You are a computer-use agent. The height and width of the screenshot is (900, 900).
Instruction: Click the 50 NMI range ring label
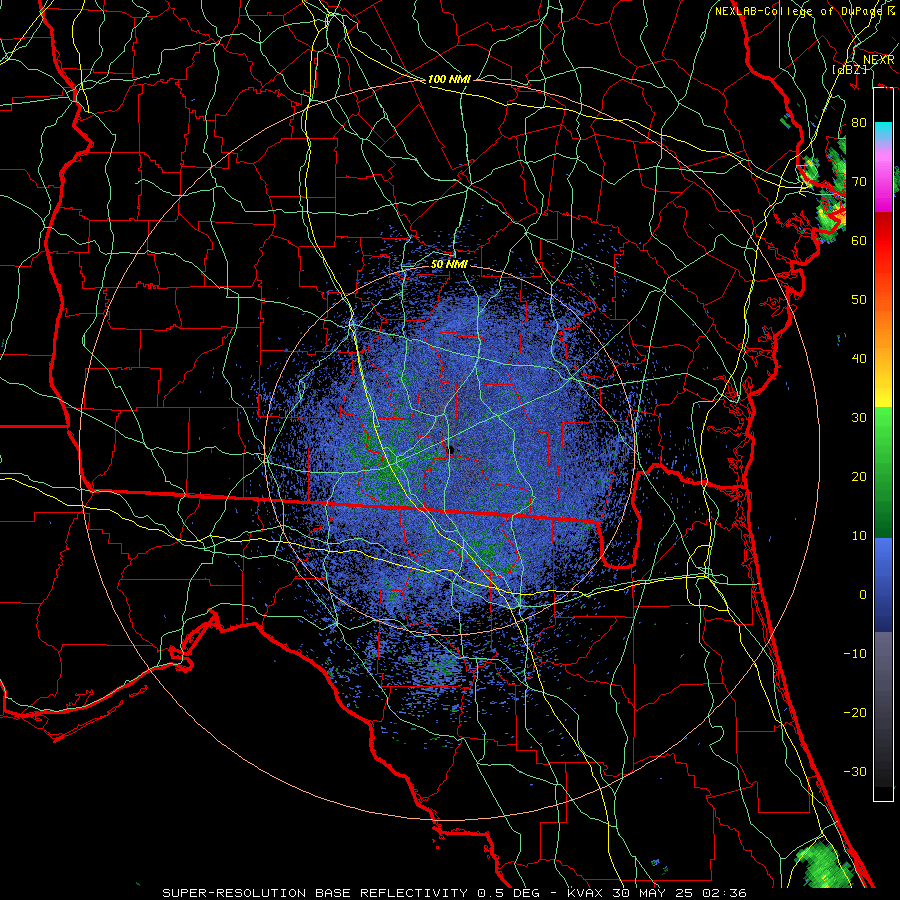(x=449, y=265)
